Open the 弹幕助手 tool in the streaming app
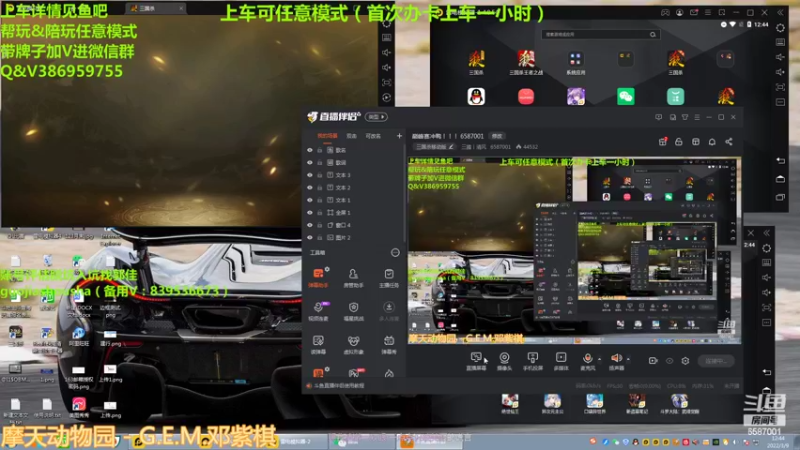 pos(318,278)
